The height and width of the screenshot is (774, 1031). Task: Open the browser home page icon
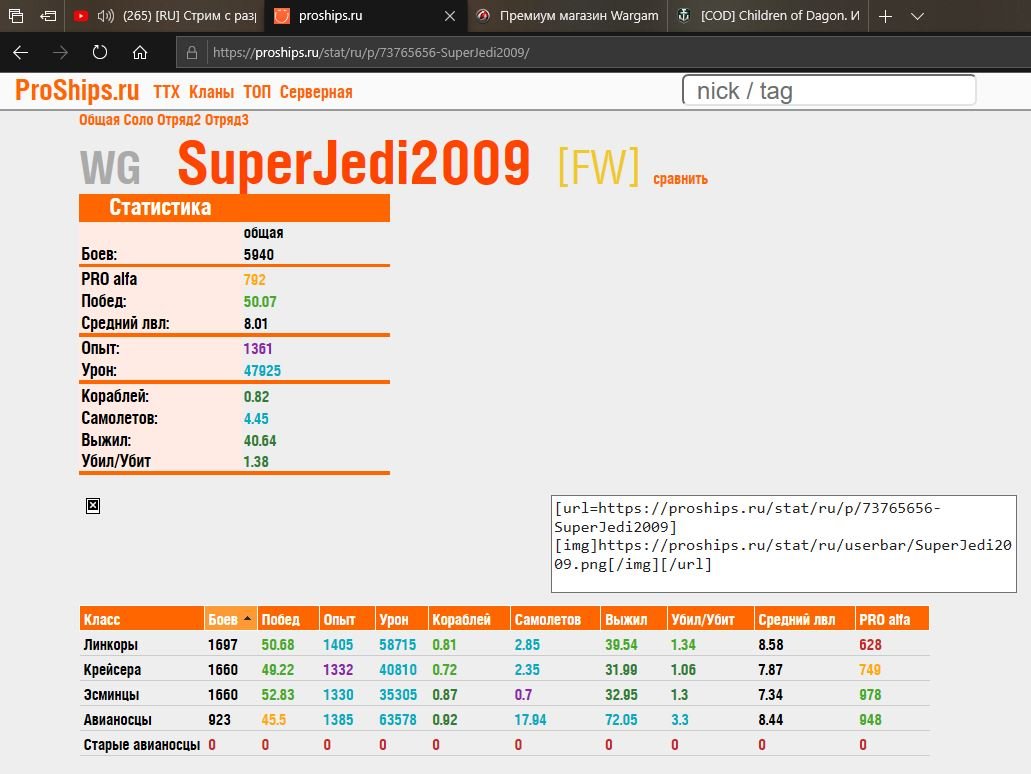[x=139, y=53]
